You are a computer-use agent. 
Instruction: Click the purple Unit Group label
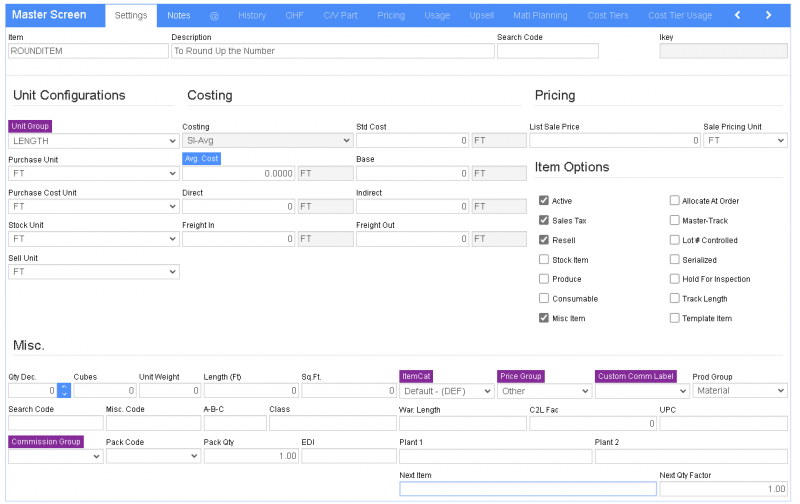(30, 126)
